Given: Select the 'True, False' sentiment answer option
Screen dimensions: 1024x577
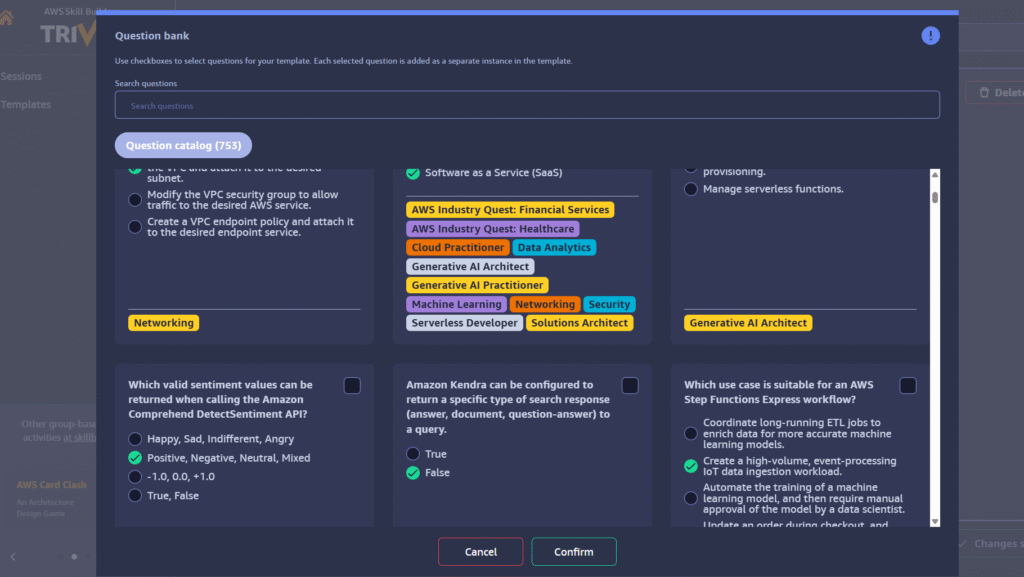Looking at the screenshot, I should 135,495.
